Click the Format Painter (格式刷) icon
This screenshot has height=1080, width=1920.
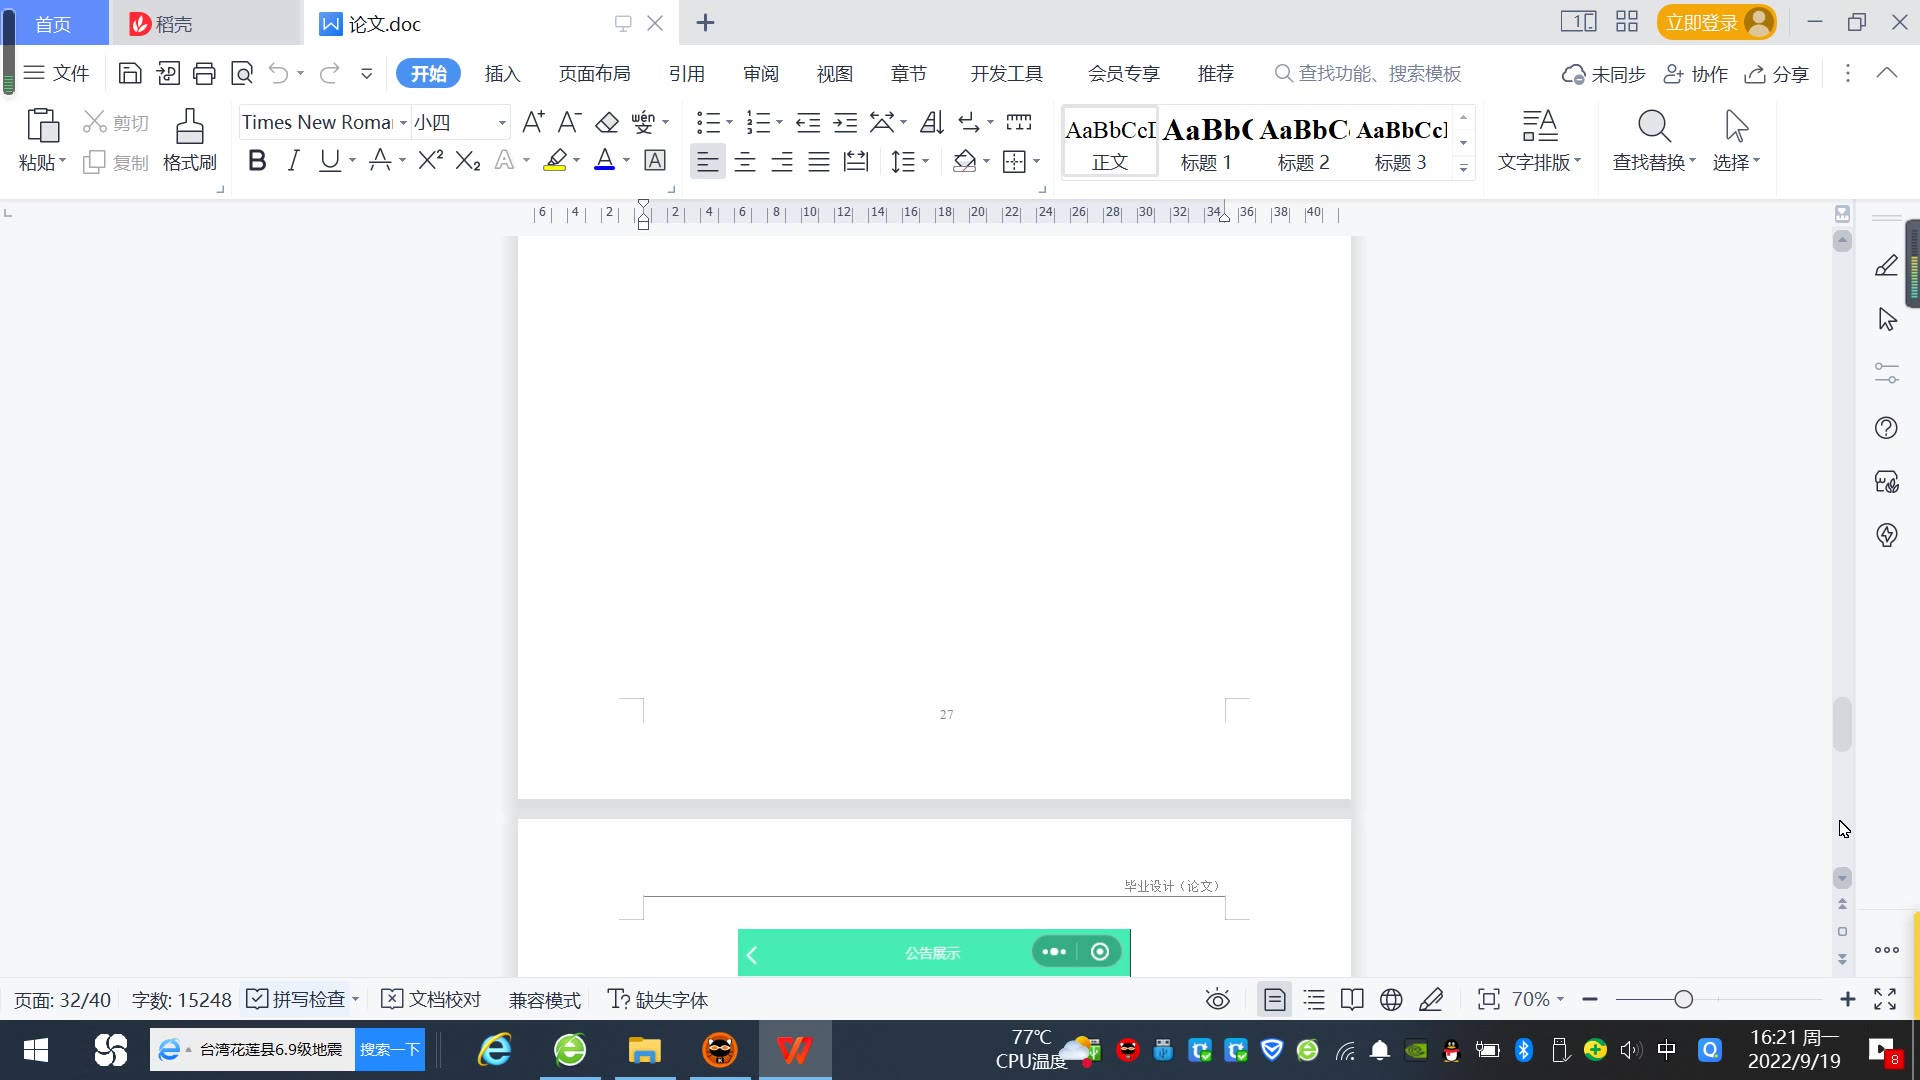[x=189, y=127]
